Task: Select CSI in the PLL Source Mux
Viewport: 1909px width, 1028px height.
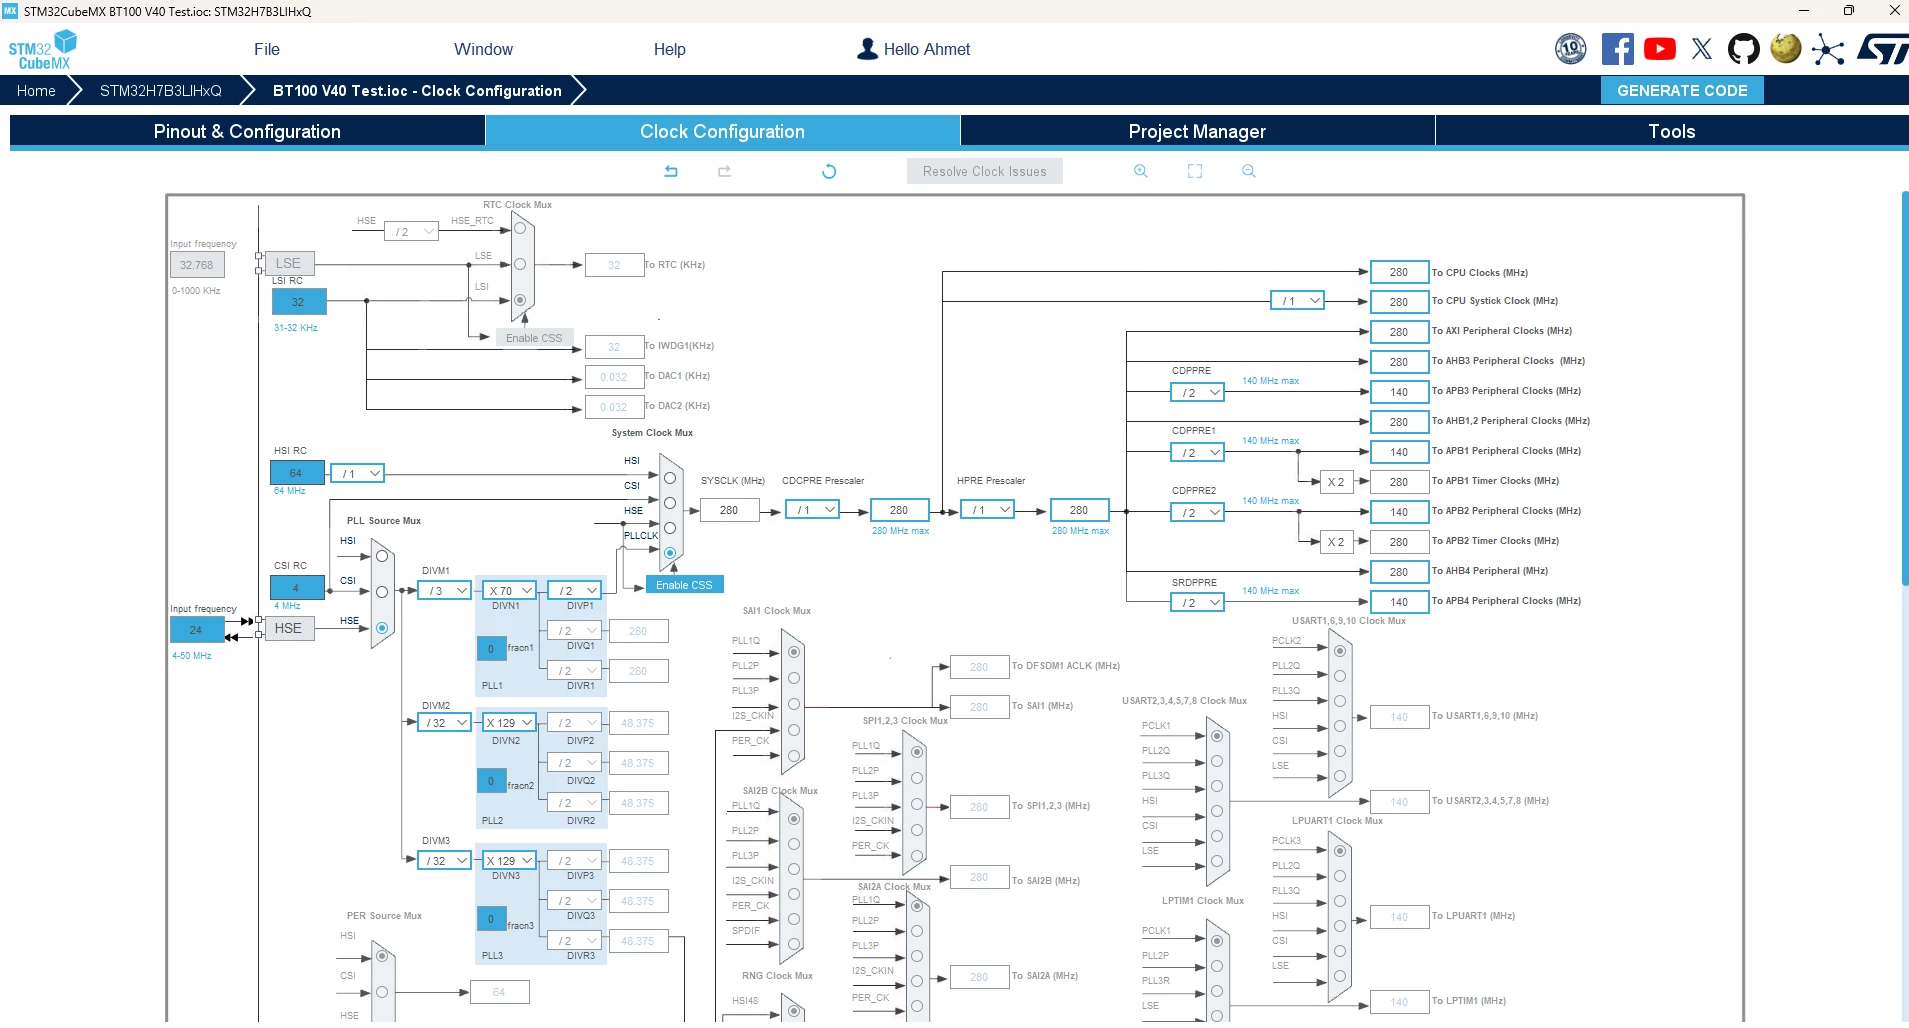Action: pyautogui.click(x=382, y=592)
